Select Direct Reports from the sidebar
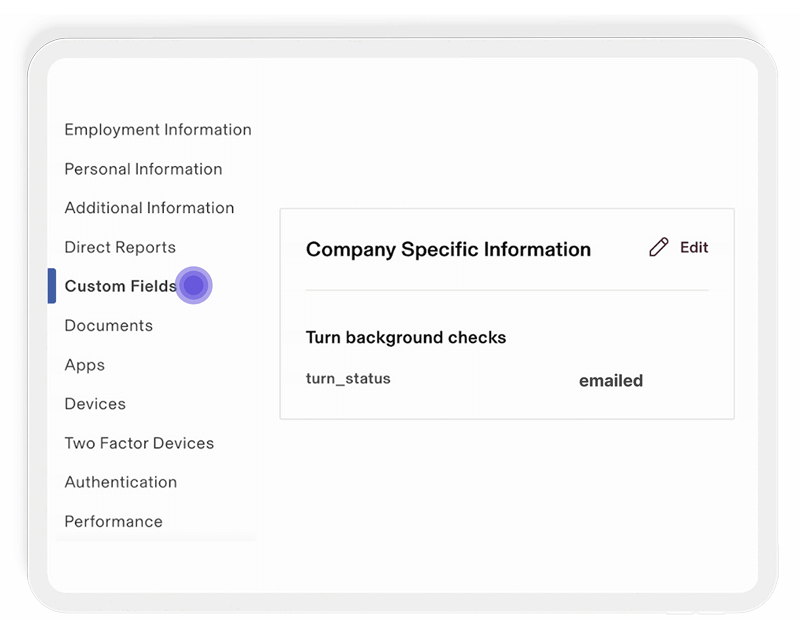This screenshot has width=800, height=620. click(x=119, y=247)
